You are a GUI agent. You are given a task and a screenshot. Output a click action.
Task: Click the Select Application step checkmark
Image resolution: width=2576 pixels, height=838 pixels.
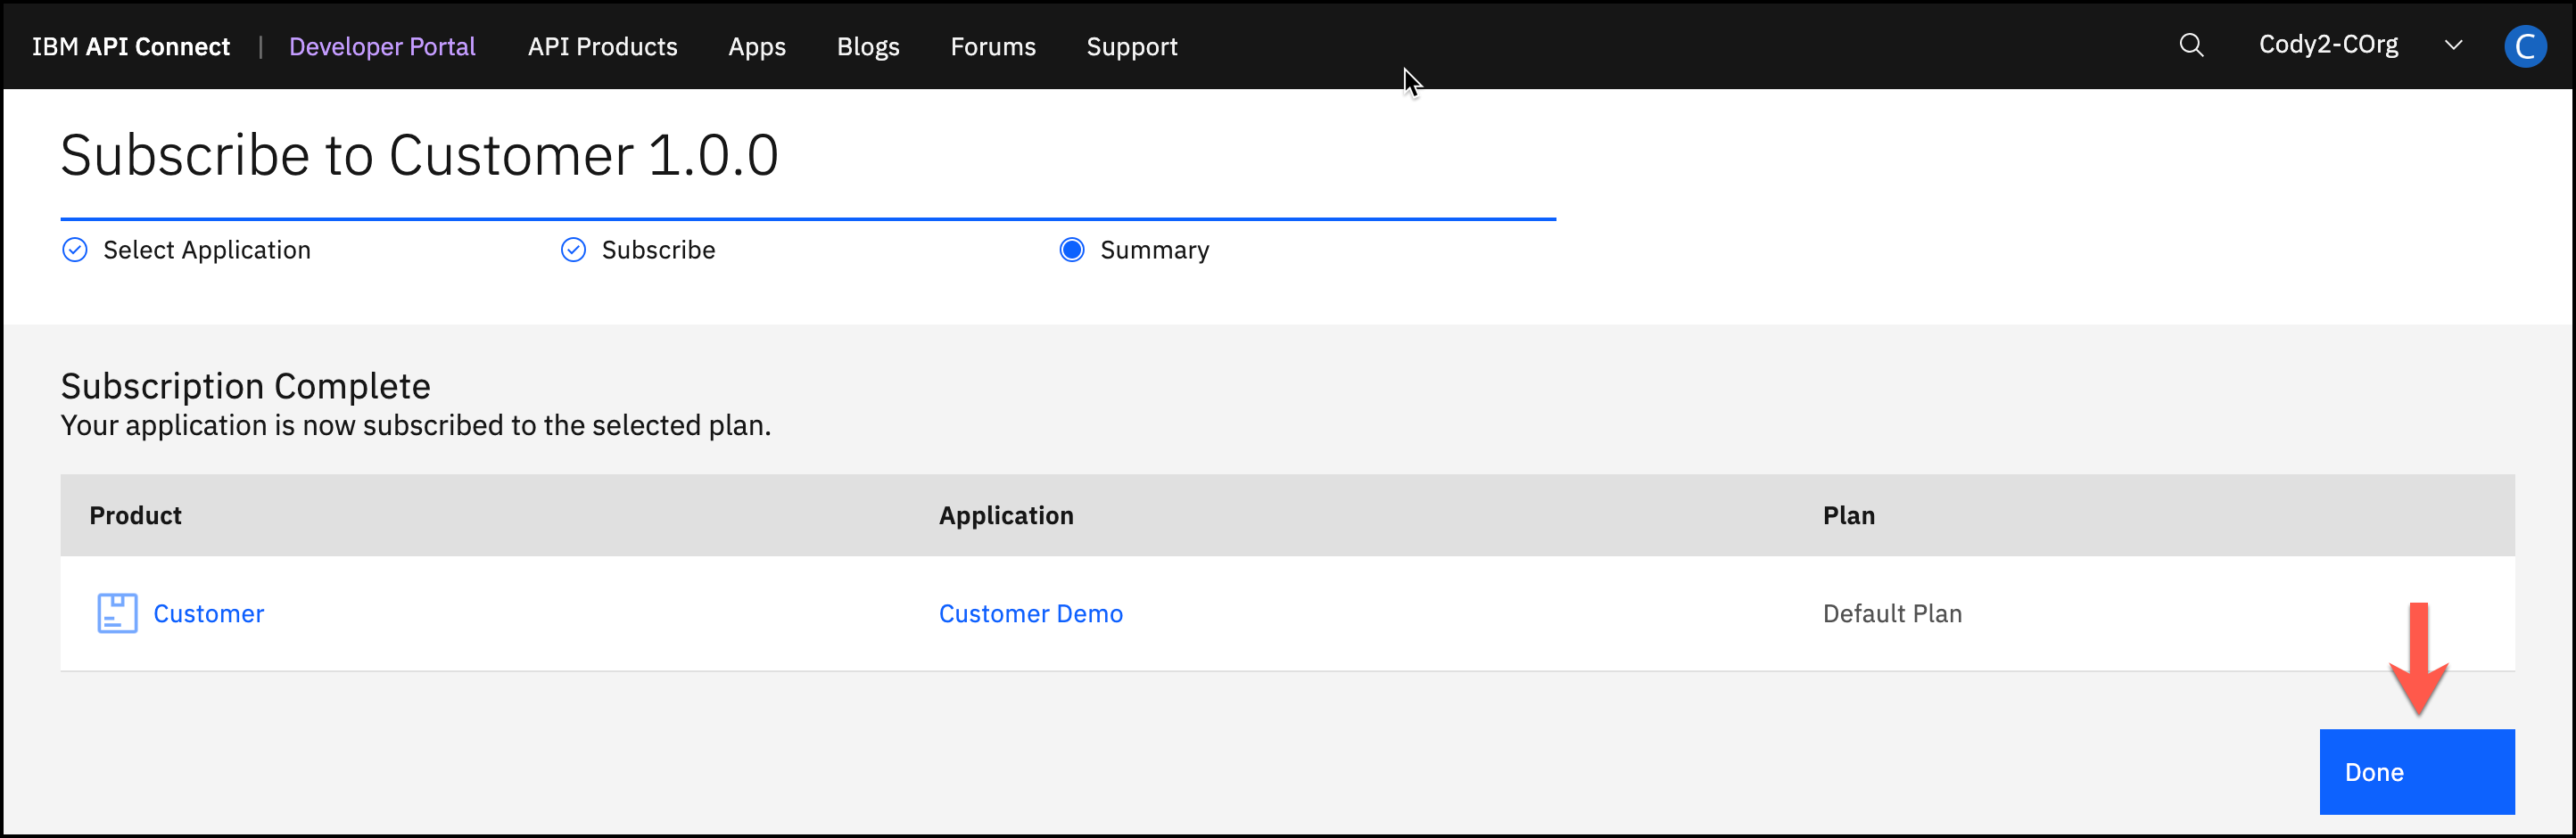75,250
